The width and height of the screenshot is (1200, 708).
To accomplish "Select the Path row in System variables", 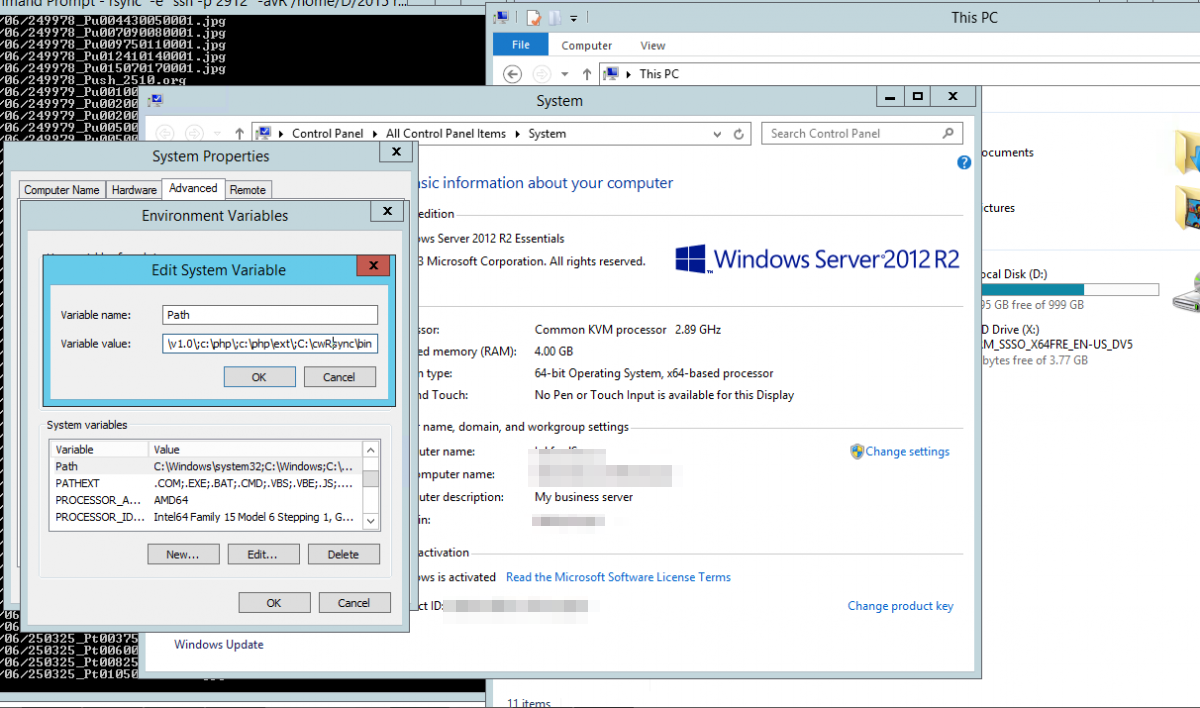I will pyautogui.click(x=206, y=466).
